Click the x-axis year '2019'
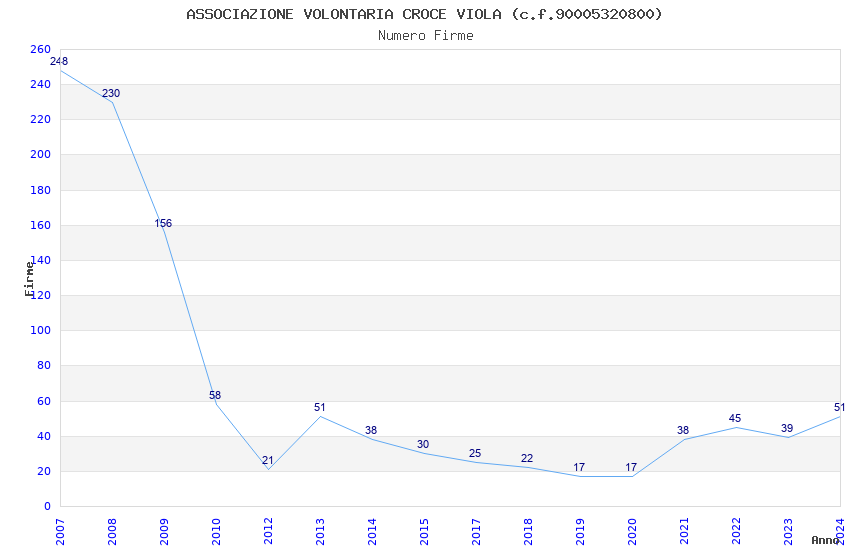This screenshot has width=850, height=550. 581,532
